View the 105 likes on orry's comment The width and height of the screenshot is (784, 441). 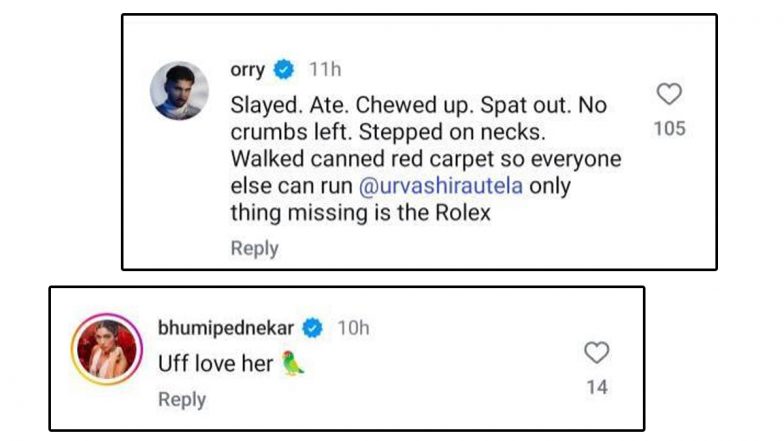pyautogui.click(x=669, y=129)
